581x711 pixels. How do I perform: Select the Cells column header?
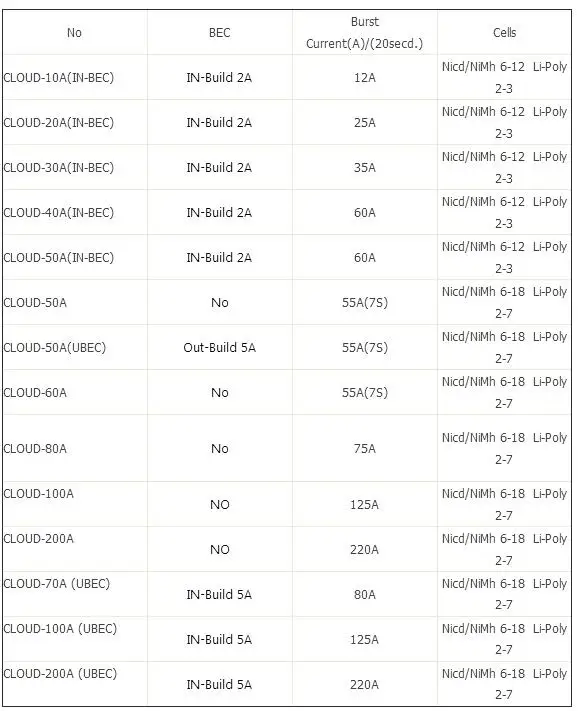504,33
